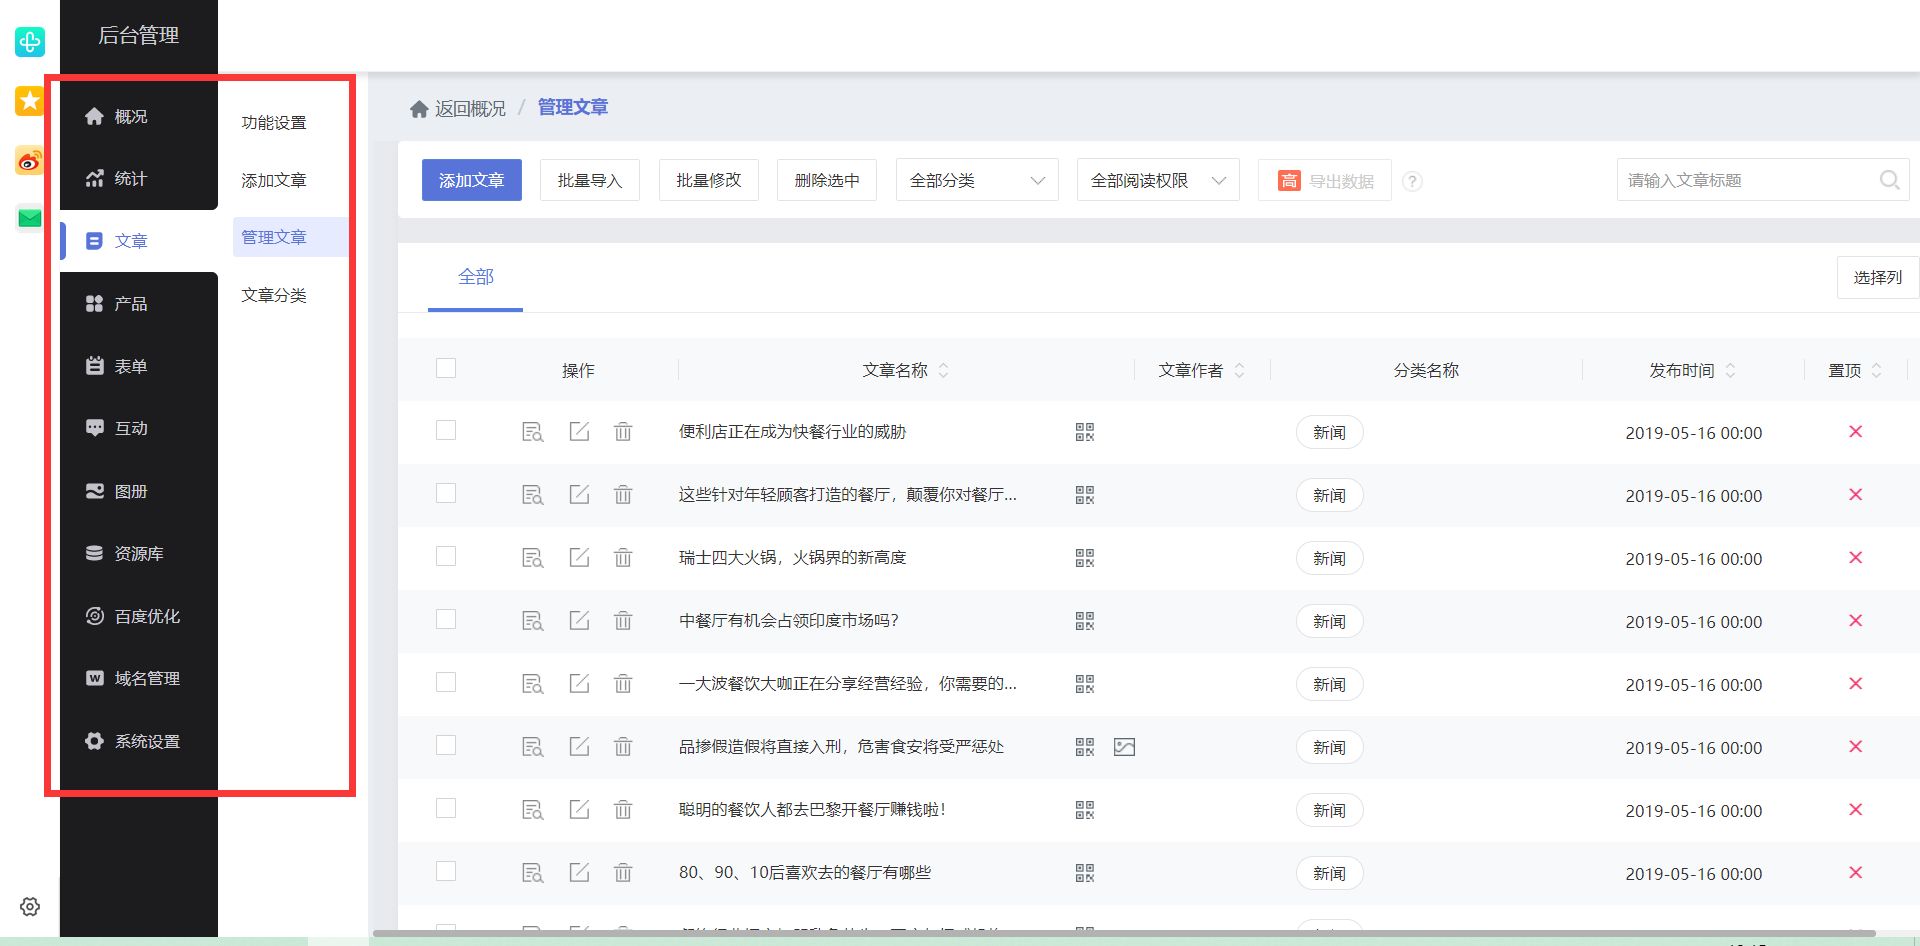
Task: Open the preview icon for 聪明的餐饮人都去巴黎开餐厅赚钱啦
Action: click(532, 809)
